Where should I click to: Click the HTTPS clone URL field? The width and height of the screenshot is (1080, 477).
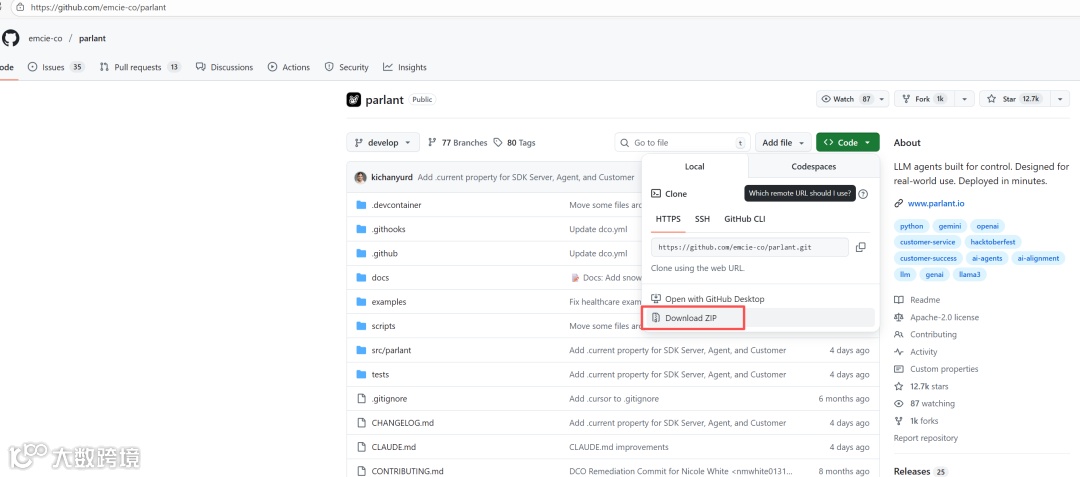(x=750, y=247)
